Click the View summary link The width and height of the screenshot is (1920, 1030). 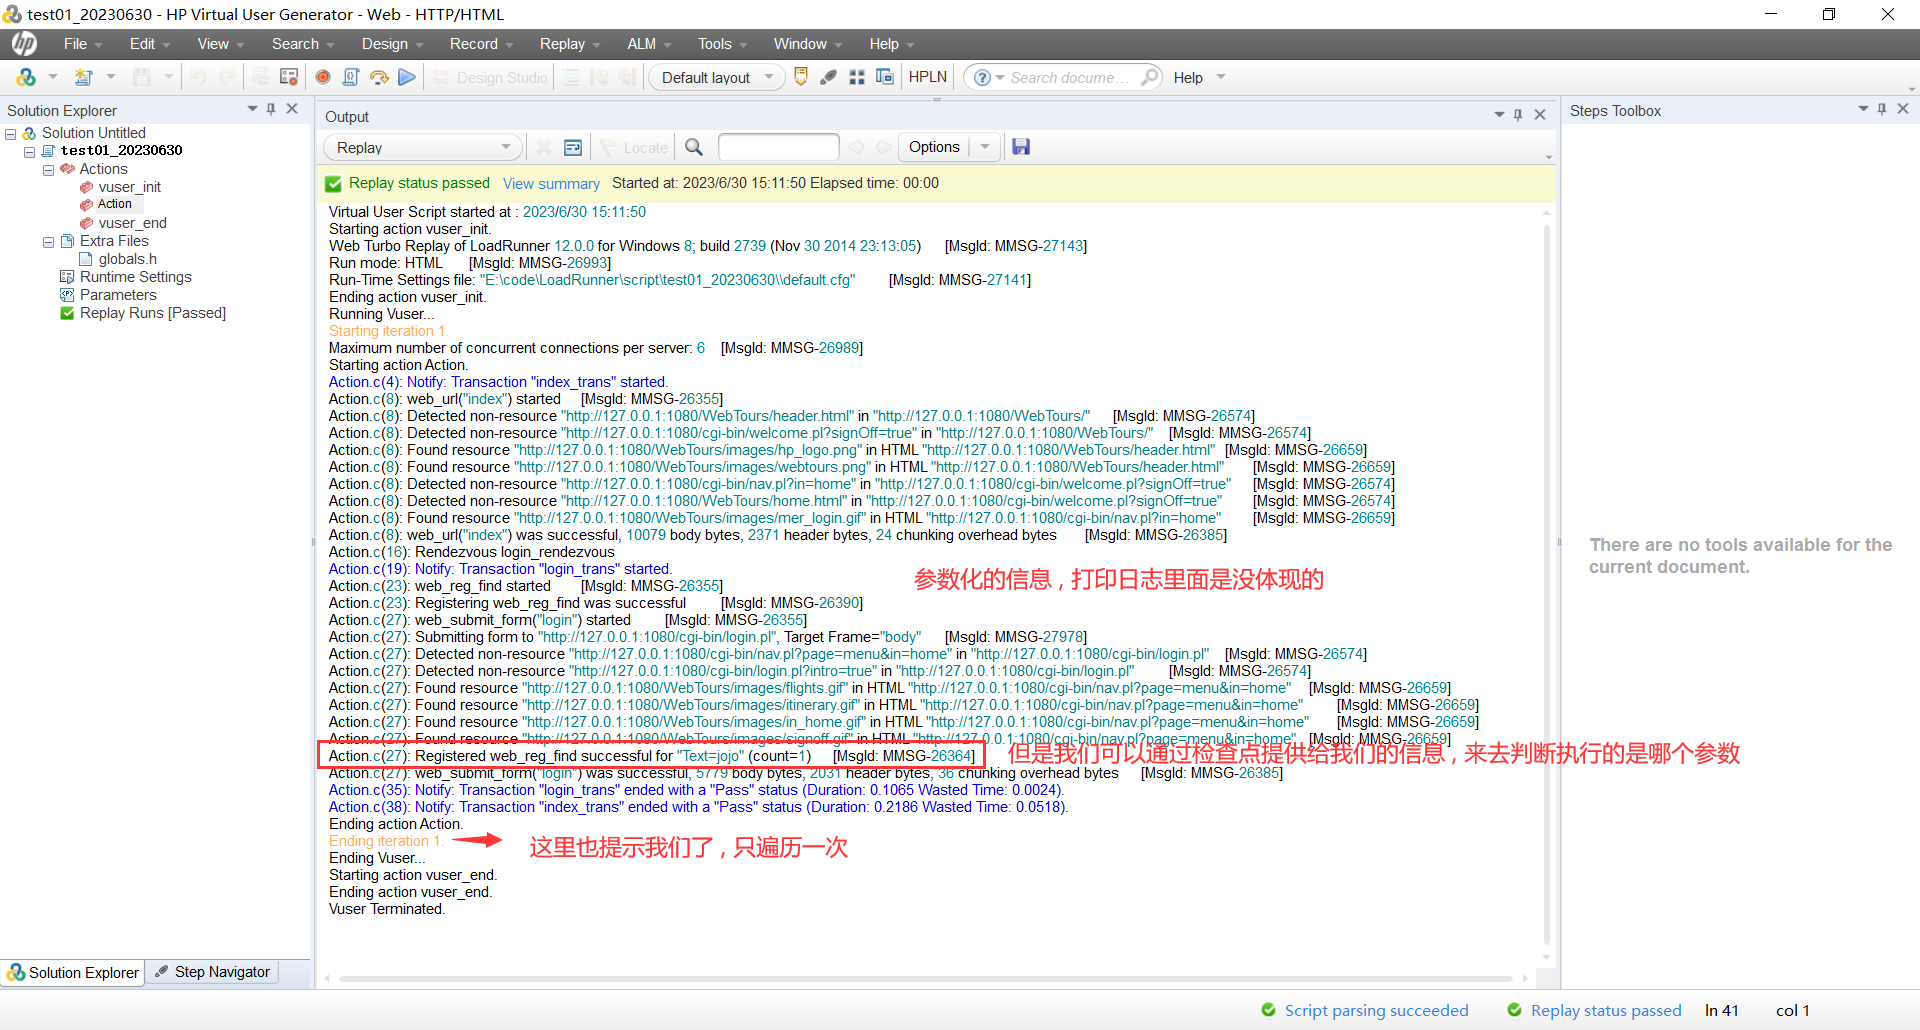(551, 184)
